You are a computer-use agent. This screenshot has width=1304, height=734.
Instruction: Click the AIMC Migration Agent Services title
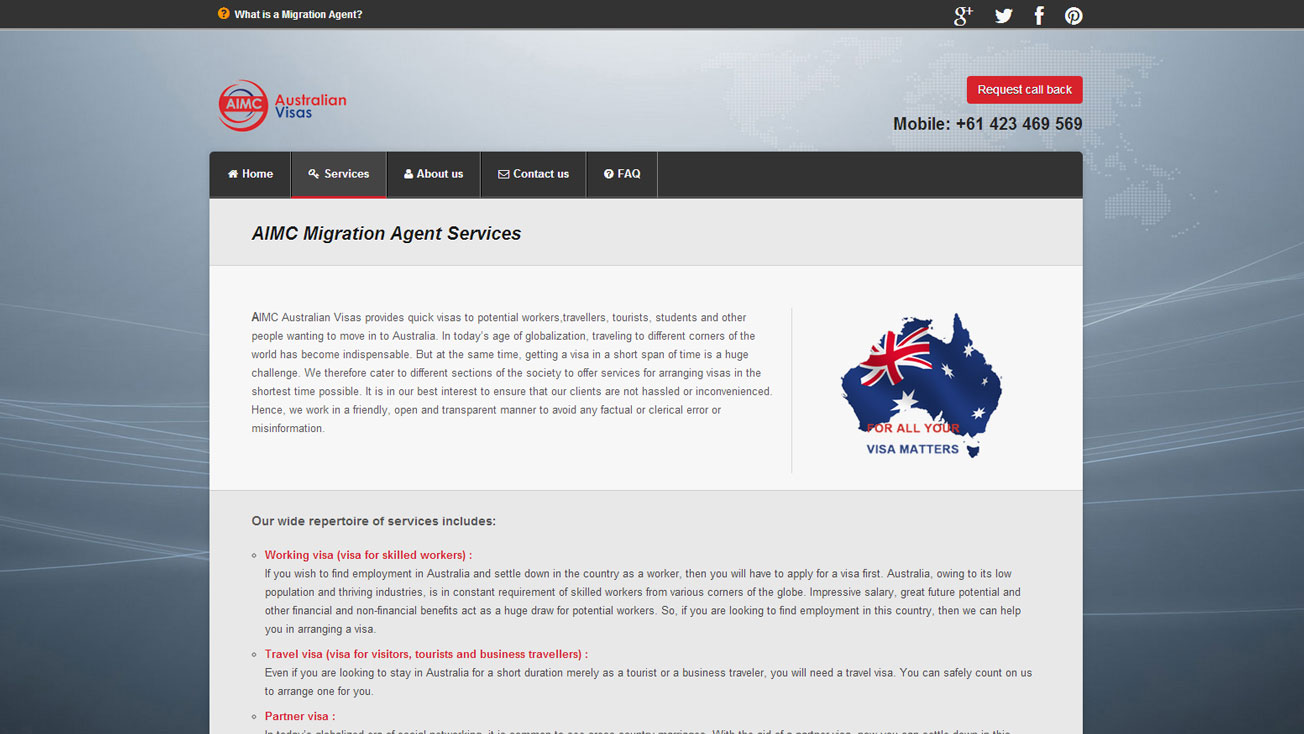386,233
